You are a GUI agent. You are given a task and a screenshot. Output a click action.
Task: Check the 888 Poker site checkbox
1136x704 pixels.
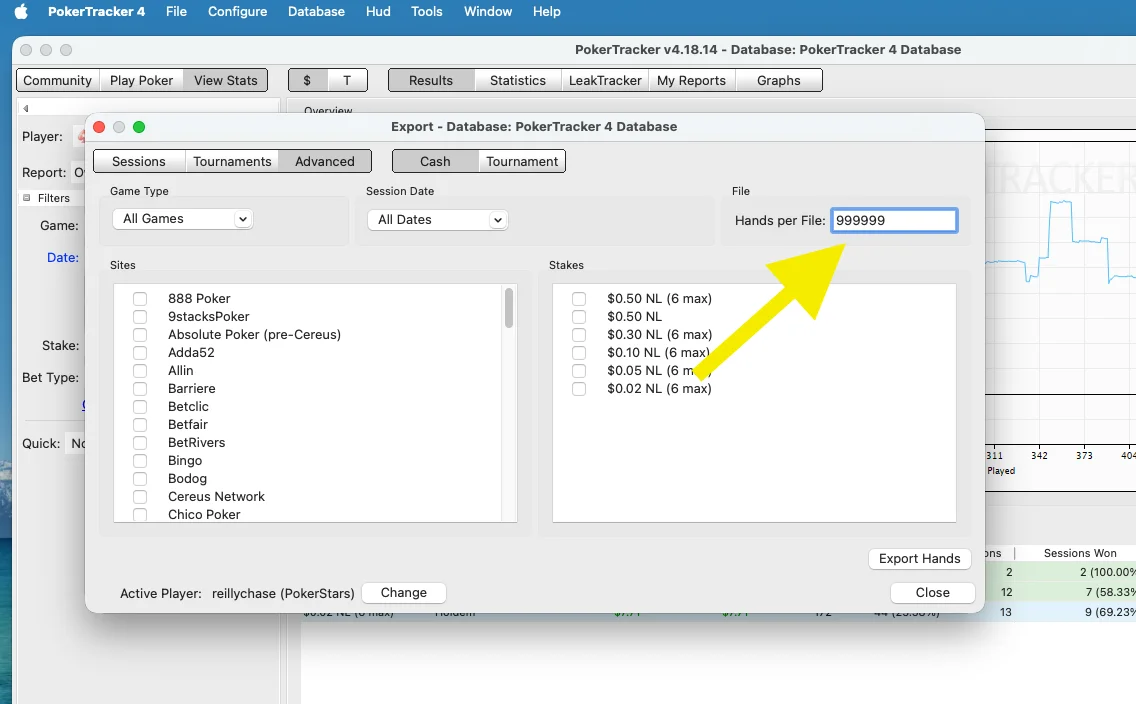click(140, 299)
